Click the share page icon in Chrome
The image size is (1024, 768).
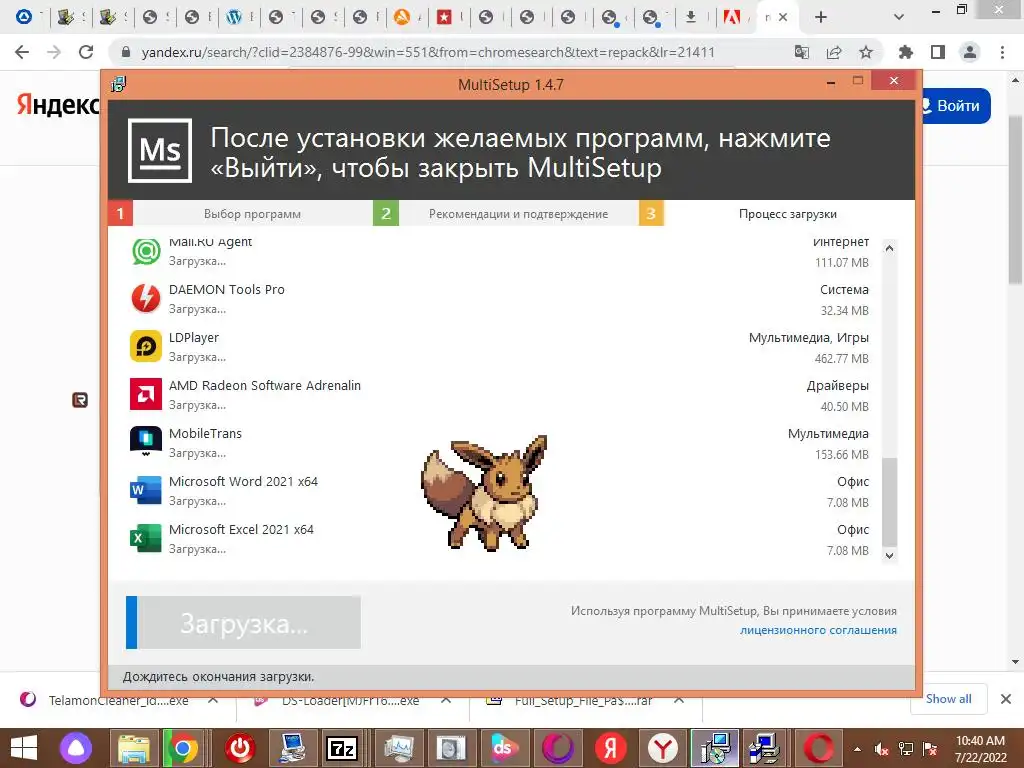834,52
